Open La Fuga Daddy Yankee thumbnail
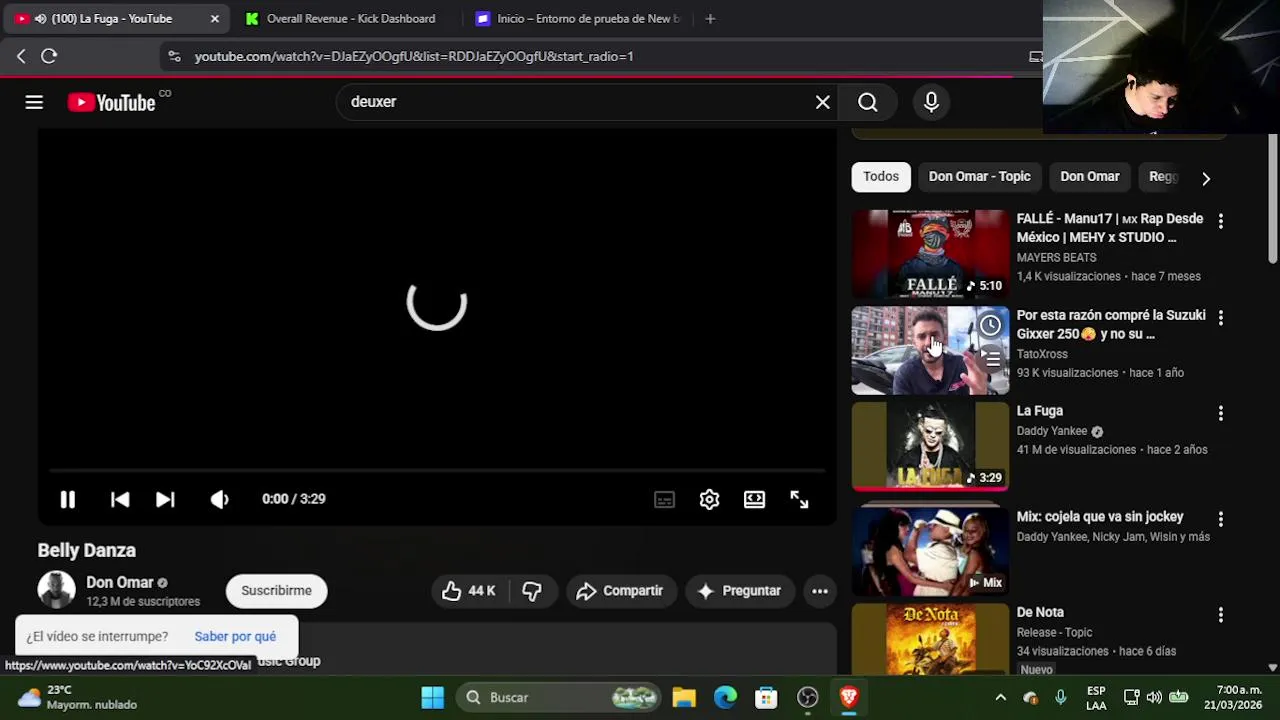Viewport: 1280px width, 720px height. (930, 446)
